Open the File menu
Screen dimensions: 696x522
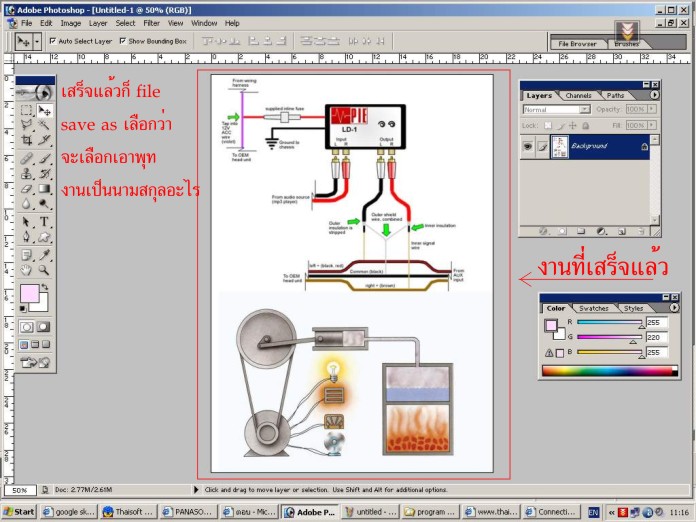[27, 23]
